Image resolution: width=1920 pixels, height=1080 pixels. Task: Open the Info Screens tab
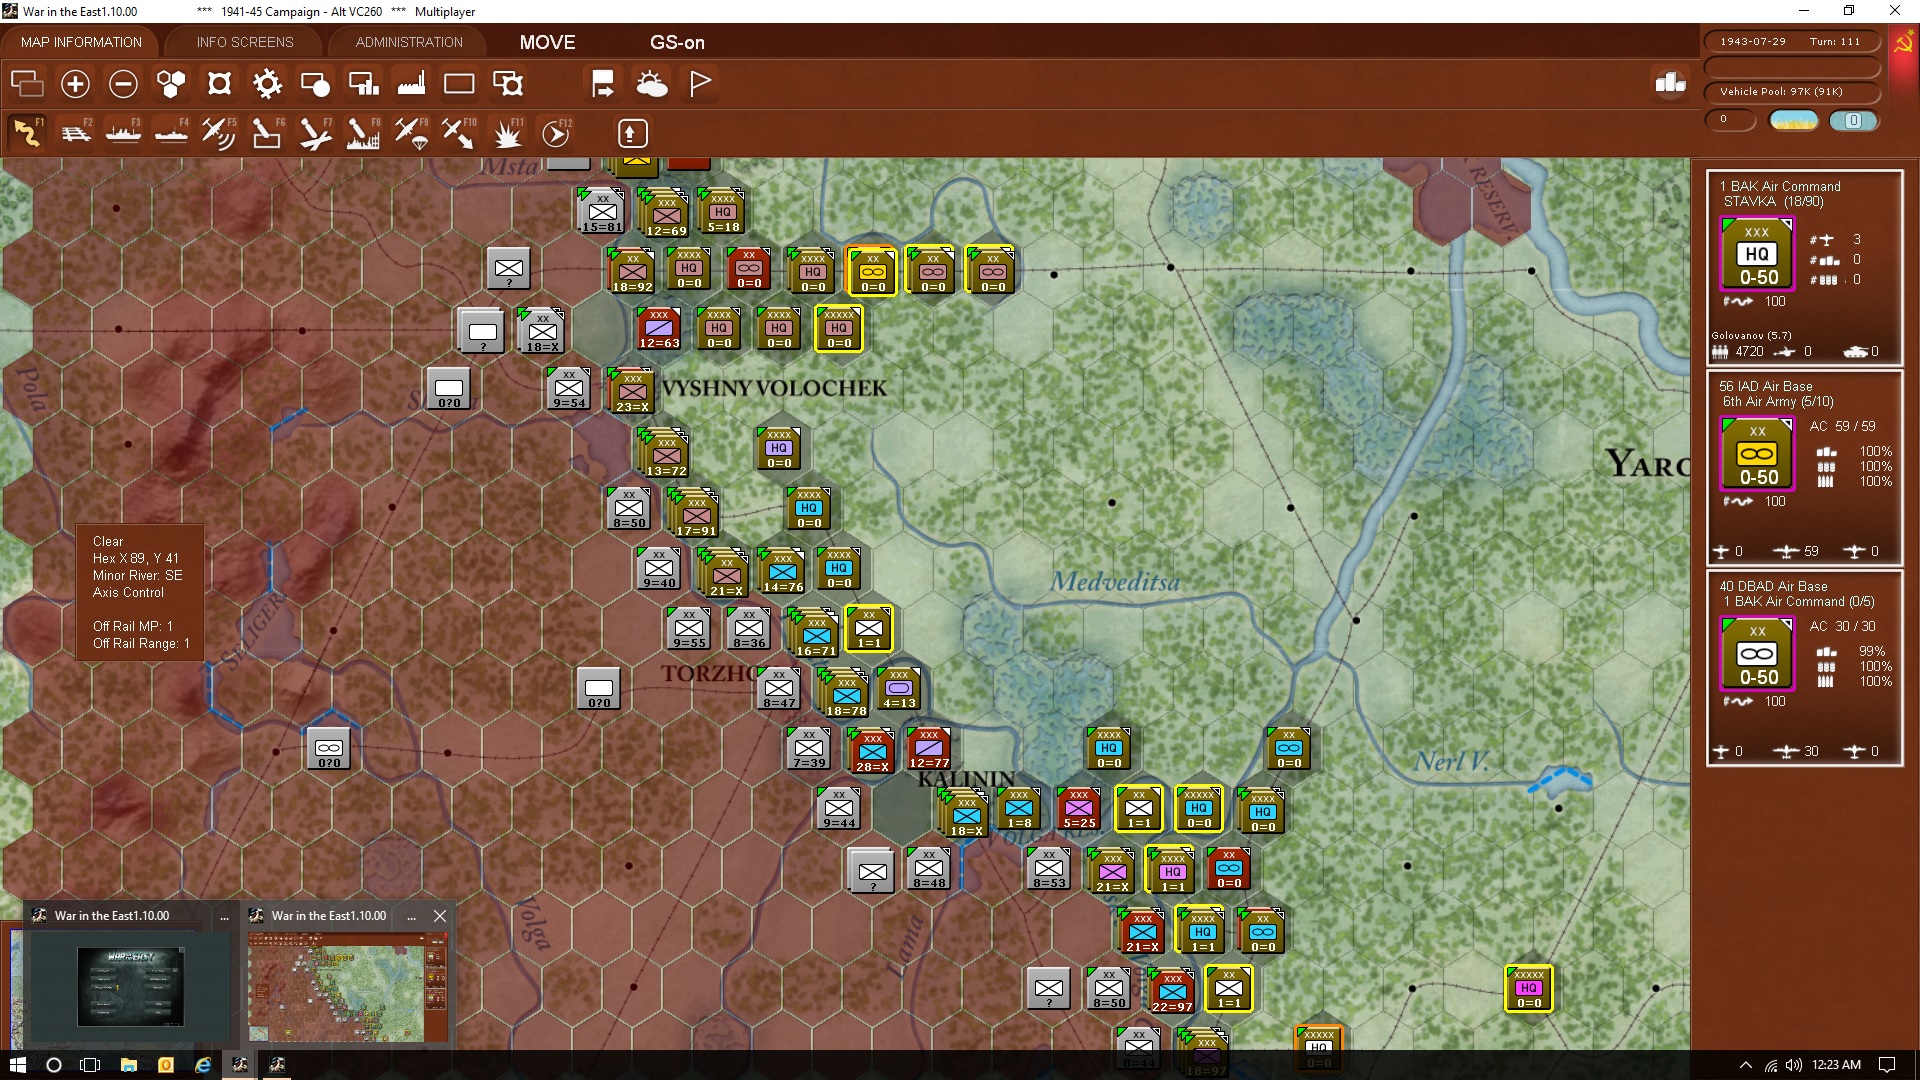(245, 42)
